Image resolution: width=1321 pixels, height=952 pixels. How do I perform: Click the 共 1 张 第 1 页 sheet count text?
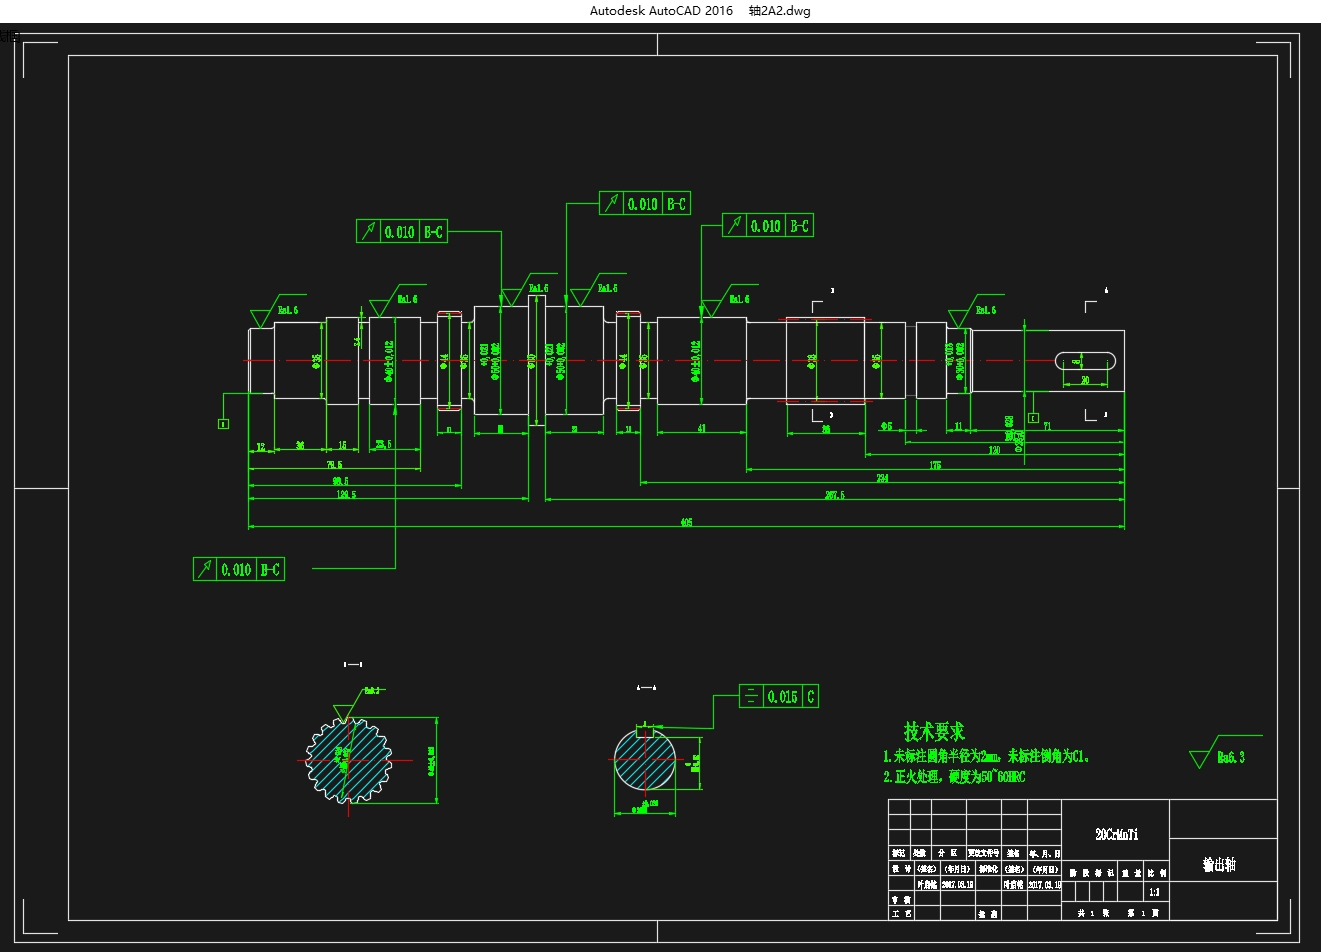(x=1116, y=913)
